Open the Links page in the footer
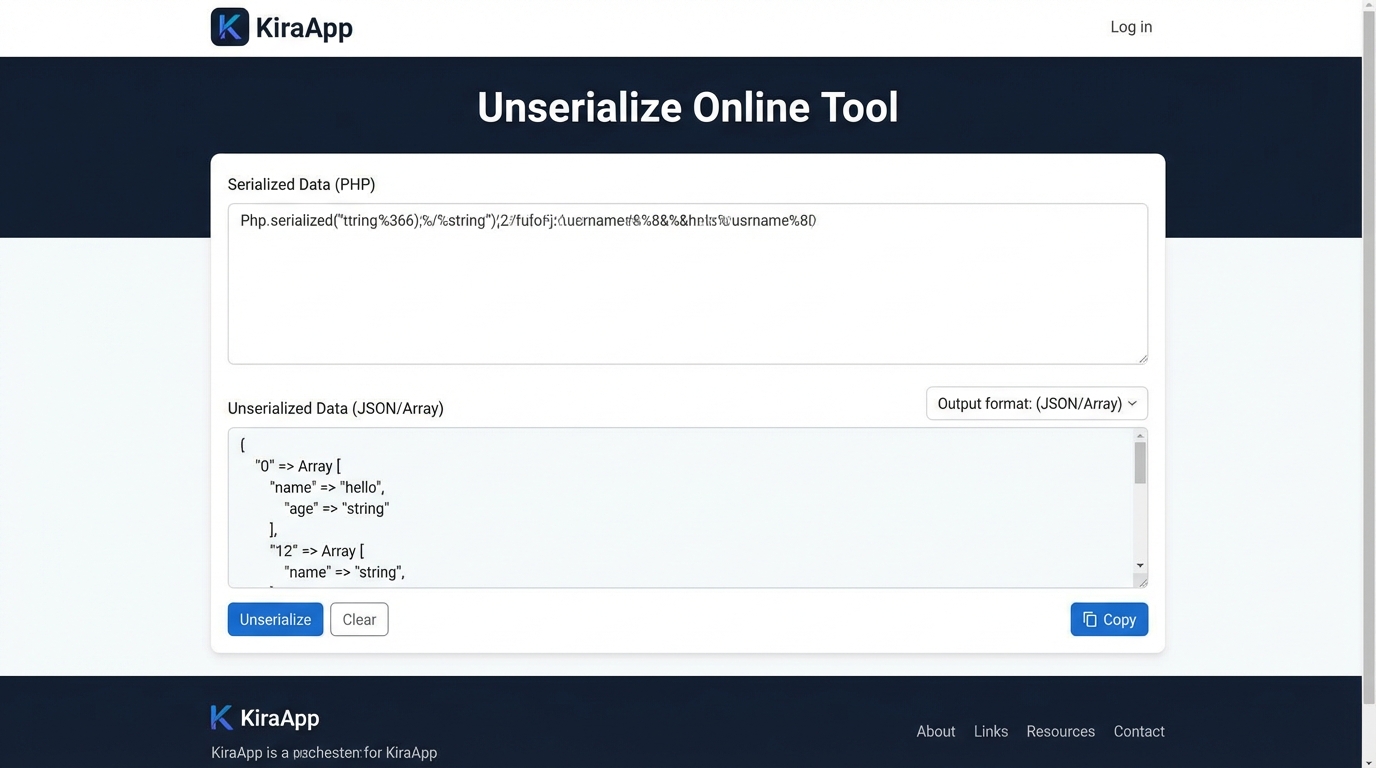Viewport: 1376px width, 768px height. tap(990, 731)
